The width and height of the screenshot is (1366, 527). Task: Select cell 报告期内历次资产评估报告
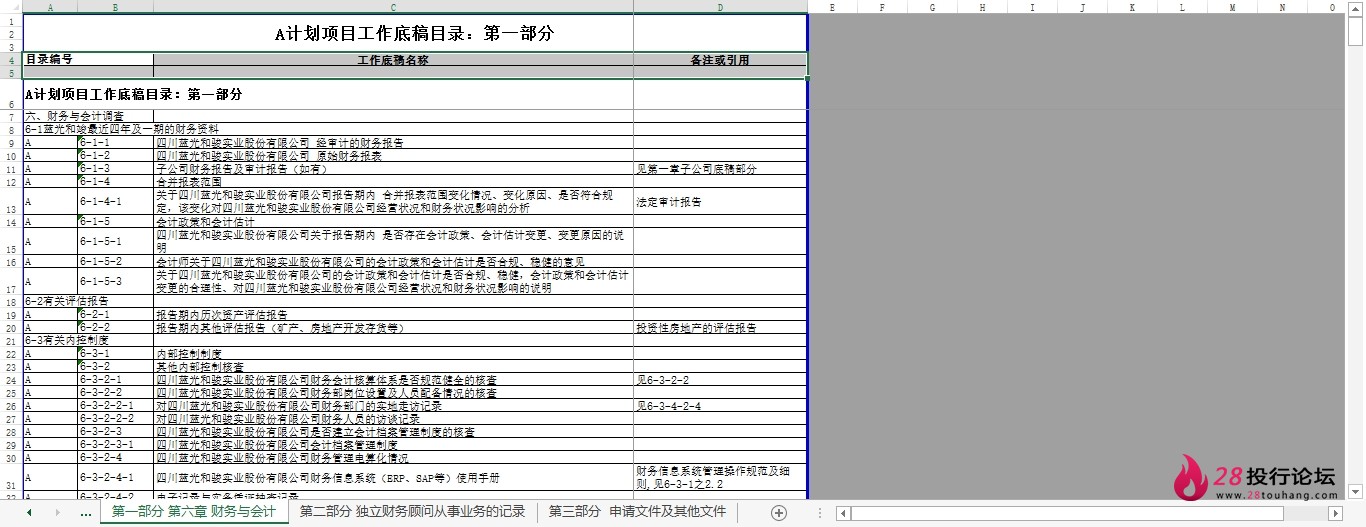tap(393, 314)
